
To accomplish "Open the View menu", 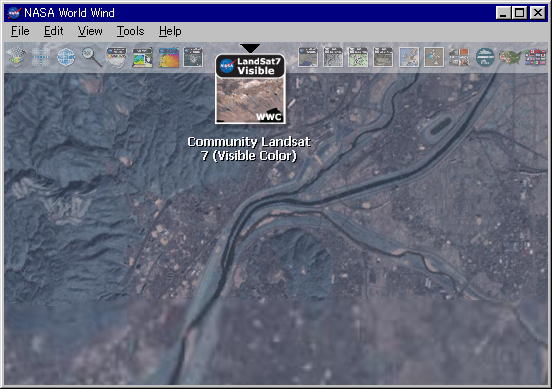I will (90, 31).
